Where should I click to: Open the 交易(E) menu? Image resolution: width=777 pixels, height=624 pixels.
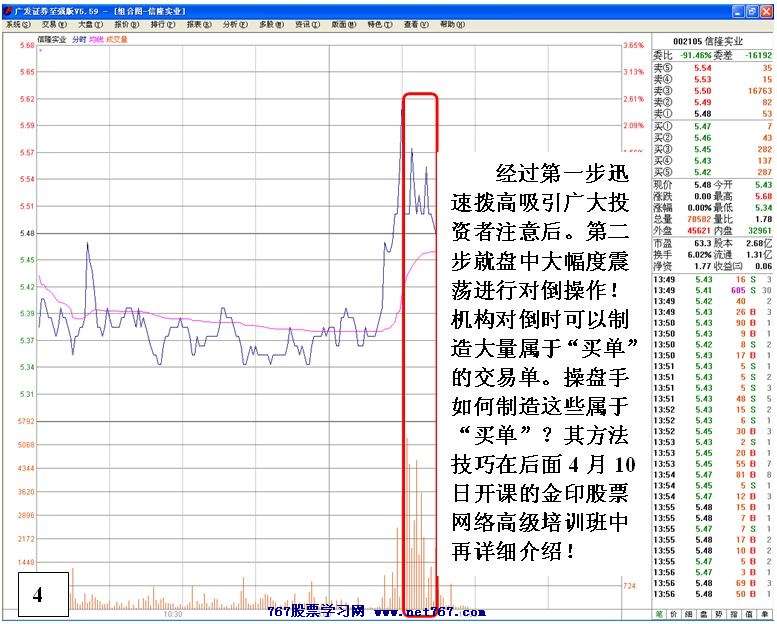[54, 24]
